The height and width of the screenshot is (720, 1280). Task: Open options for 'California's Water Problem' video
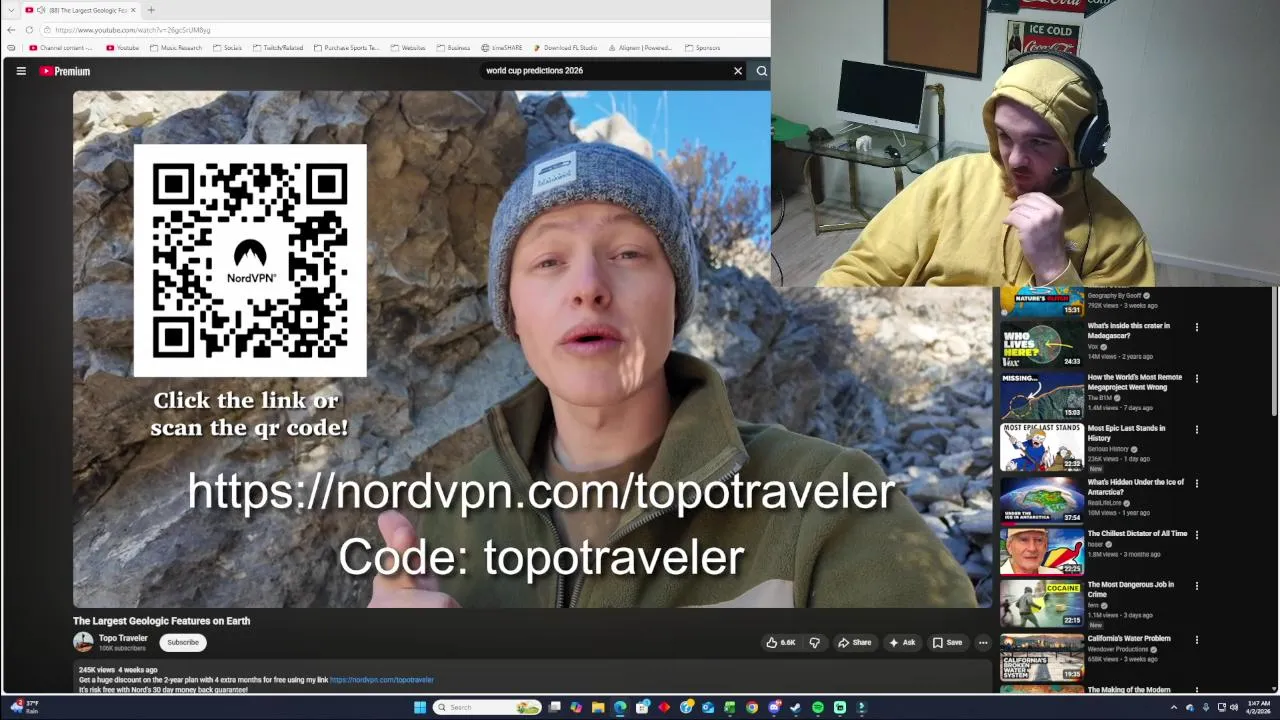tap(1196, 640)
